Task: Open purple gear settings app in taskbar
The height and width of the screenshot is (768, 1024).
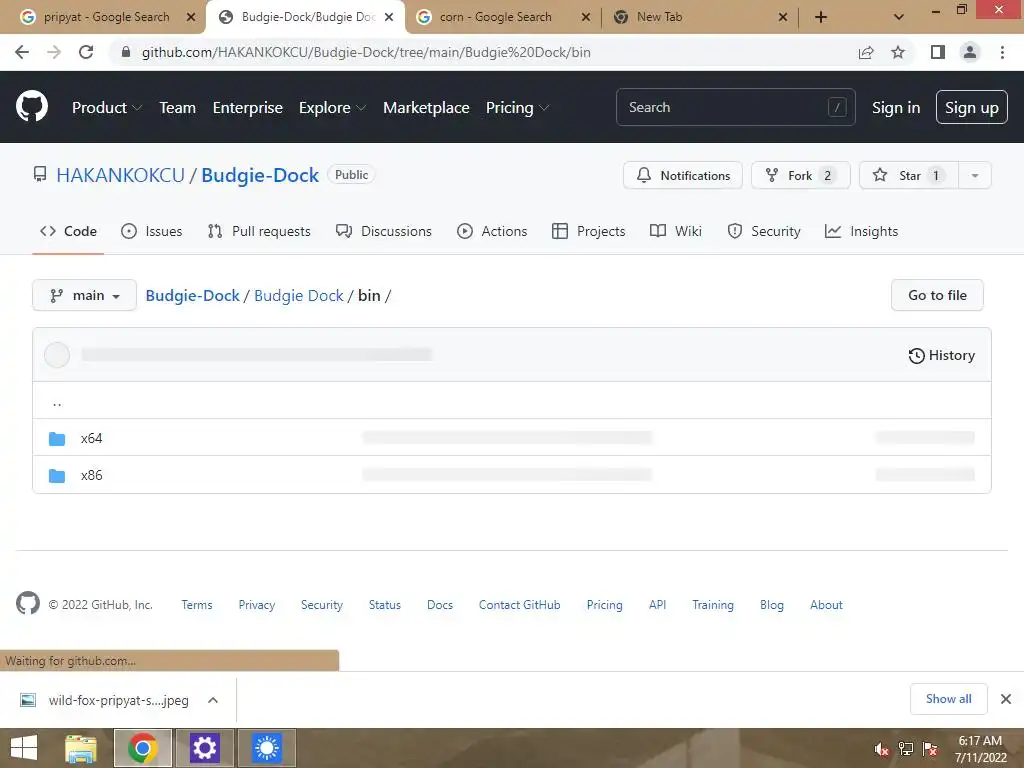Action: tap(204, 748)
